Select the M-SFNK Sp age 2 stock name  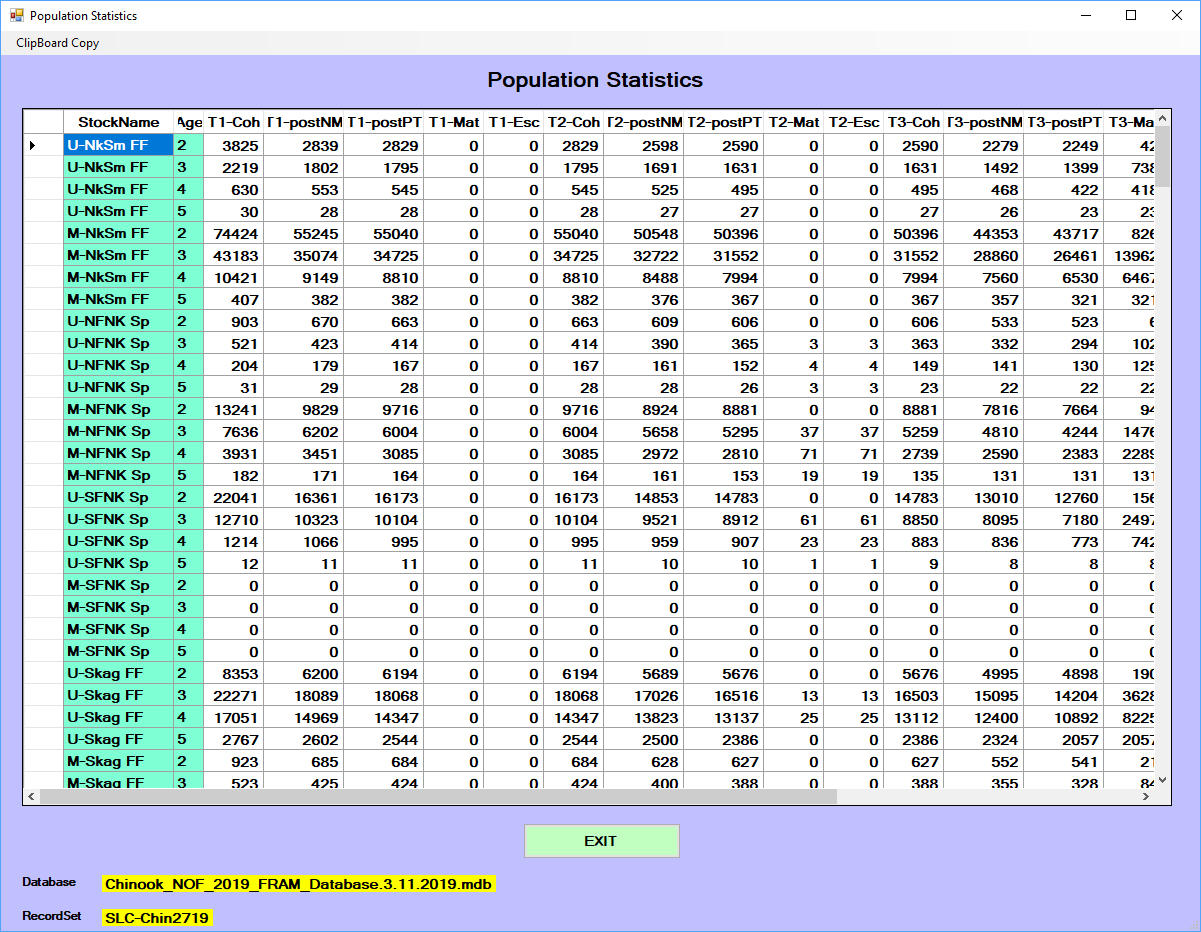click(x=118, y=585)
